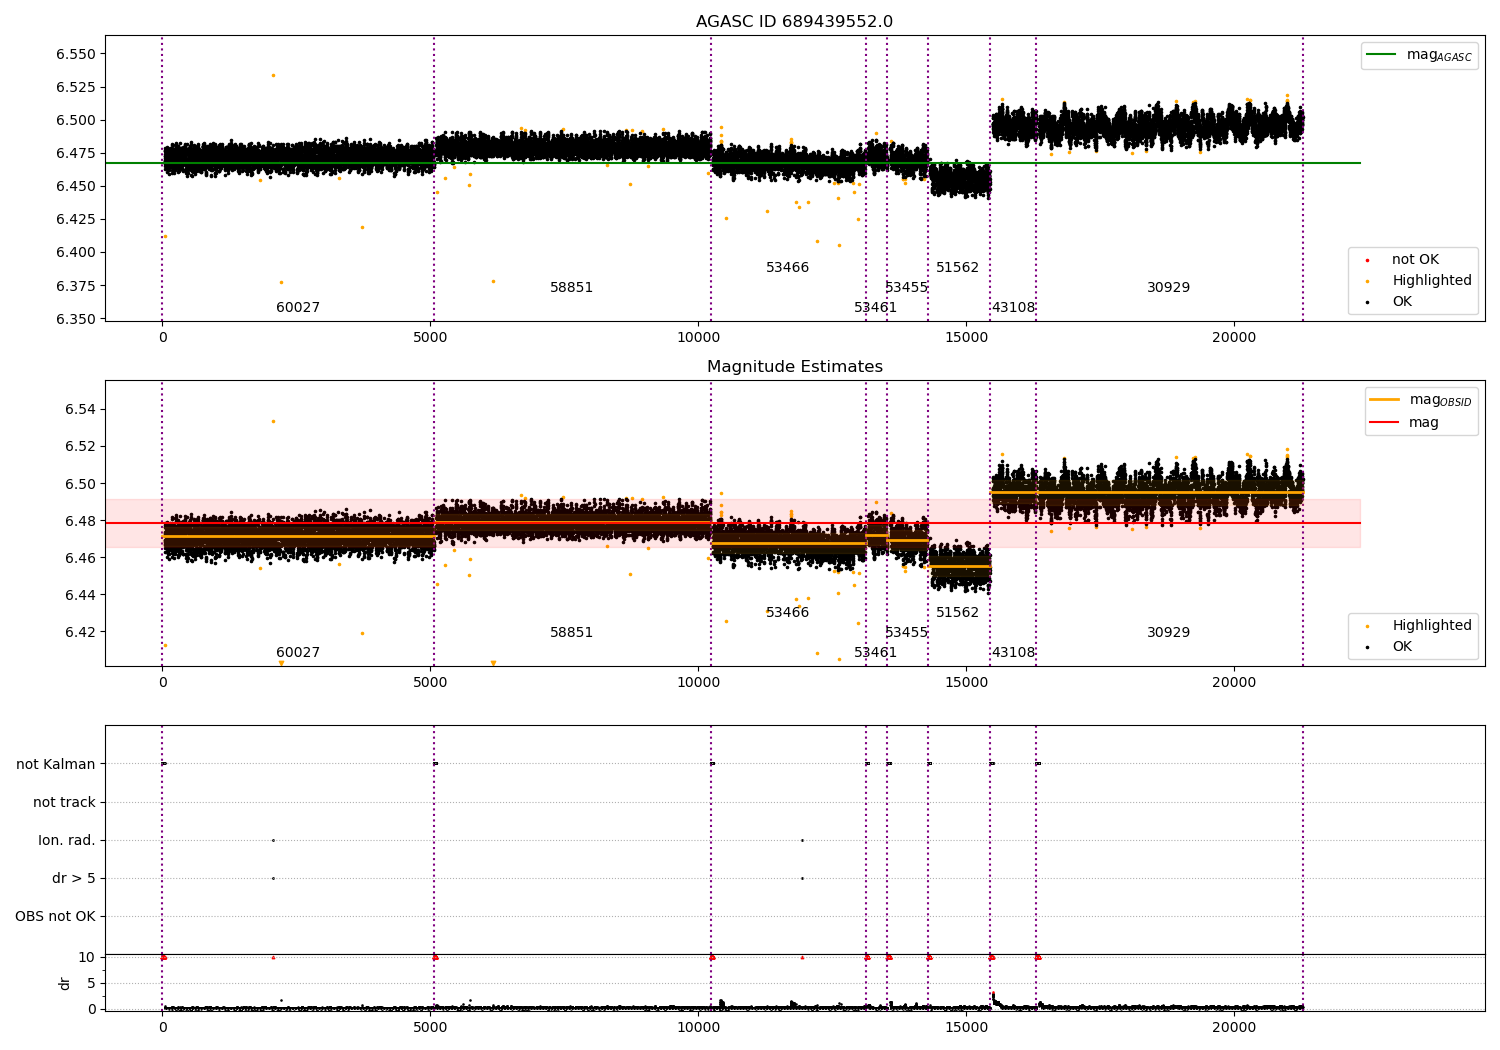The height and width of the screenshot is (1050, 1500).
Task: Click the 6.500 y-tick in top plot
Action: pyautogui.click(x=76, y=120)
